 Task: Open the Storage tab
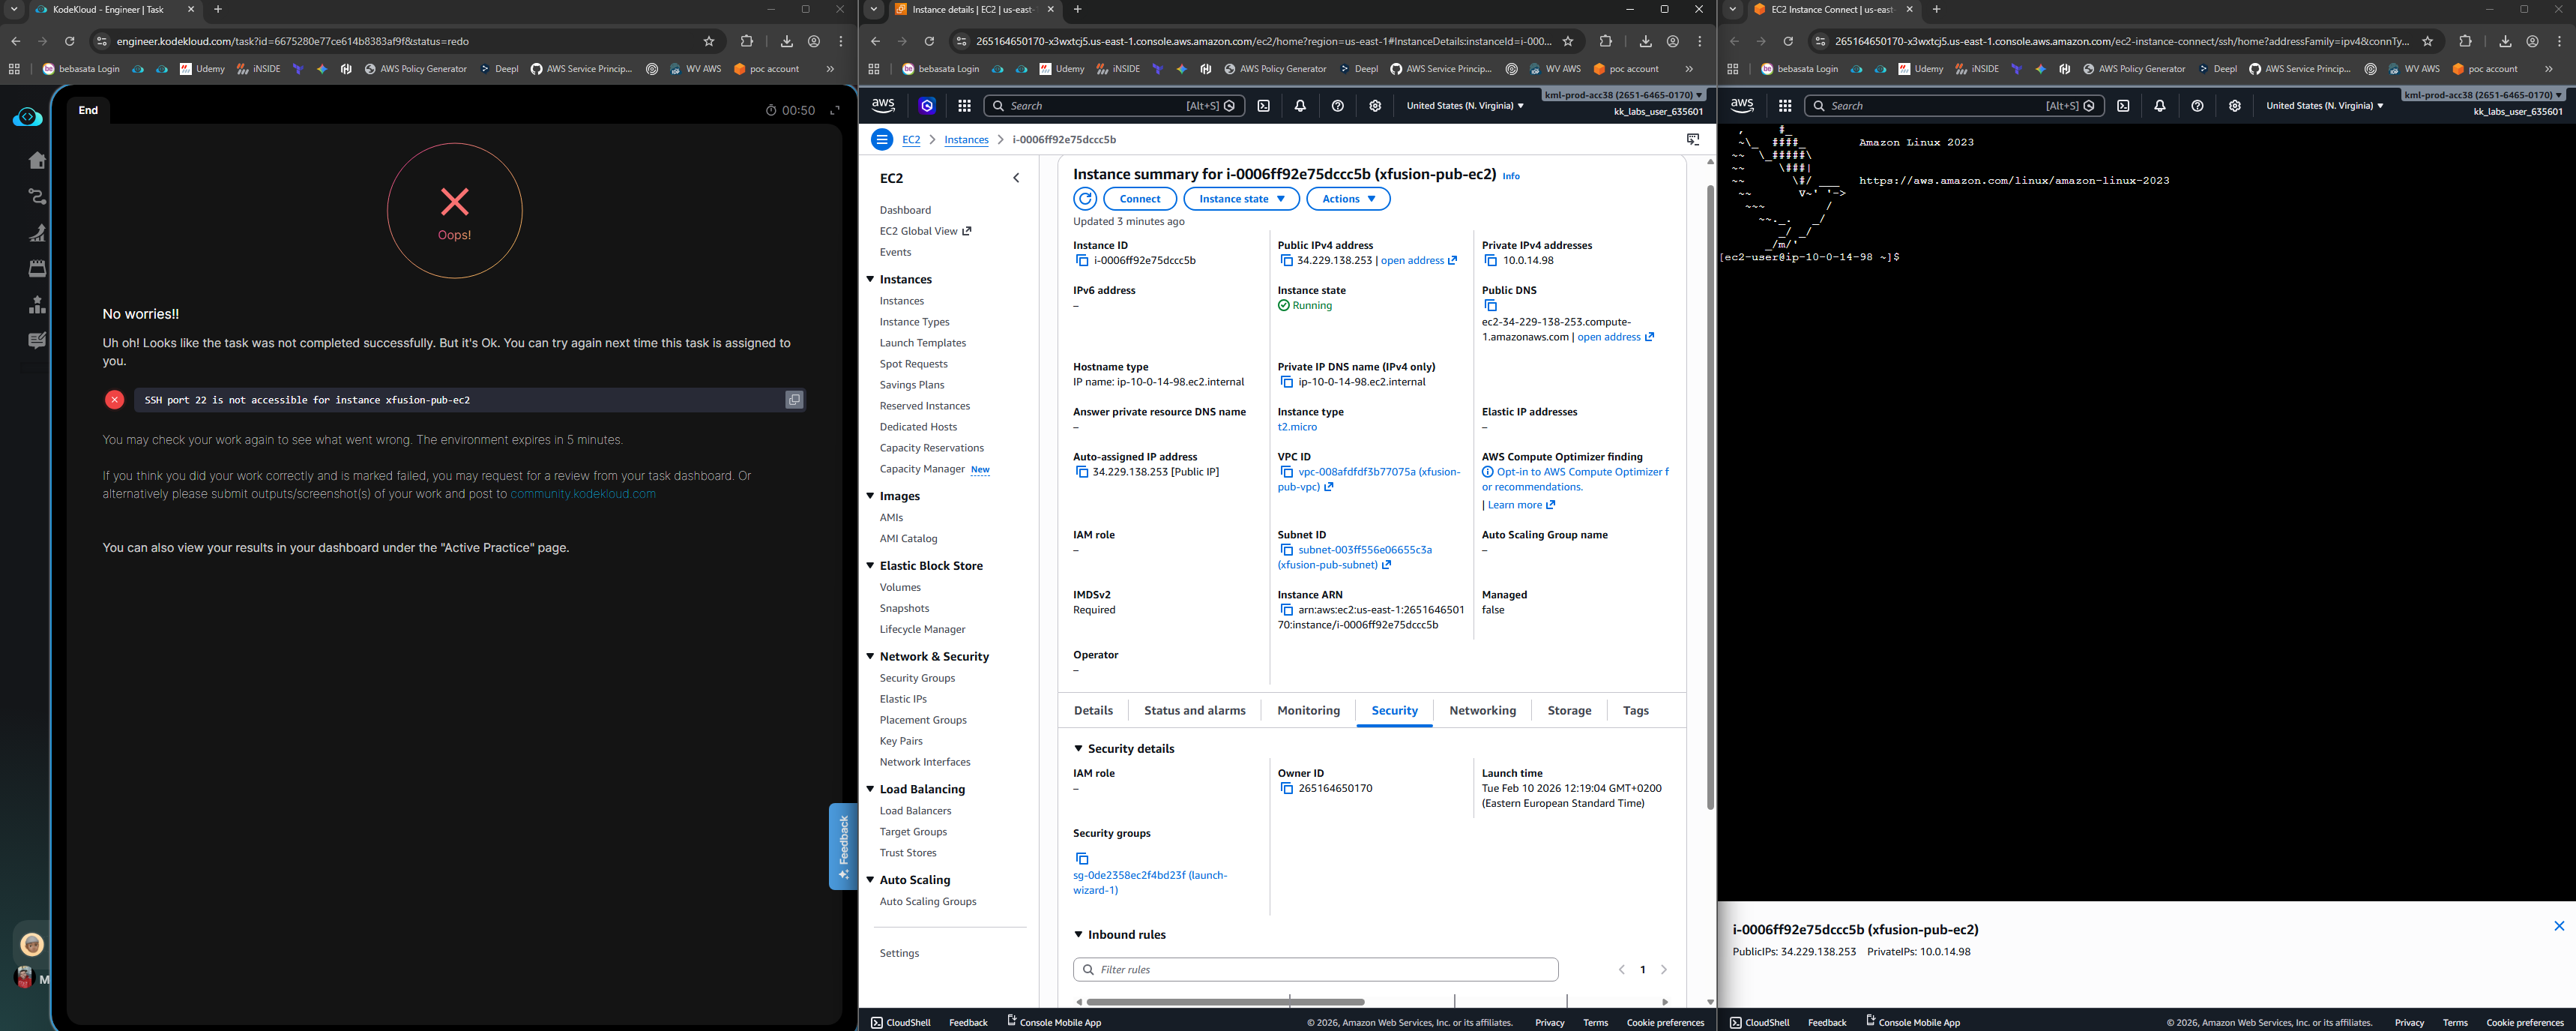[1568, 711]
